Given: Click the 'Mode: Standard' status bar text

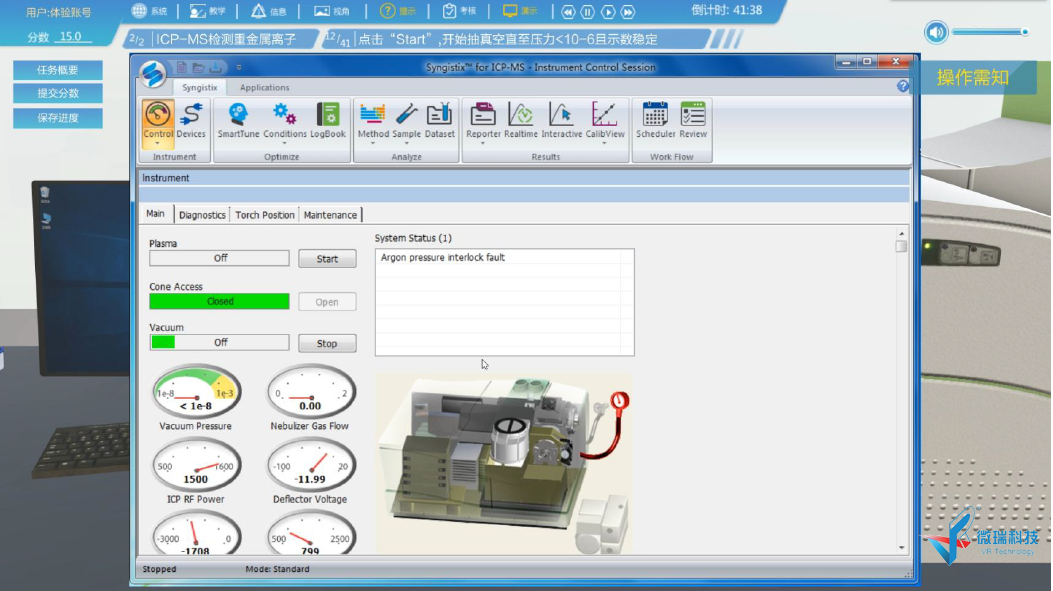Looking at the screenshot, I should click(277, 569).
